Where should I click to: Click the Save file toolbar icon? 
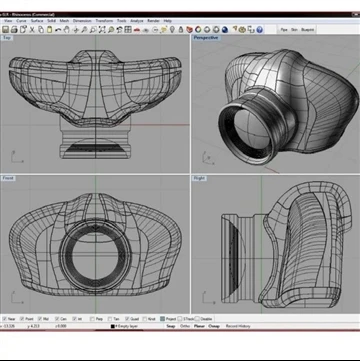point(5,29)
